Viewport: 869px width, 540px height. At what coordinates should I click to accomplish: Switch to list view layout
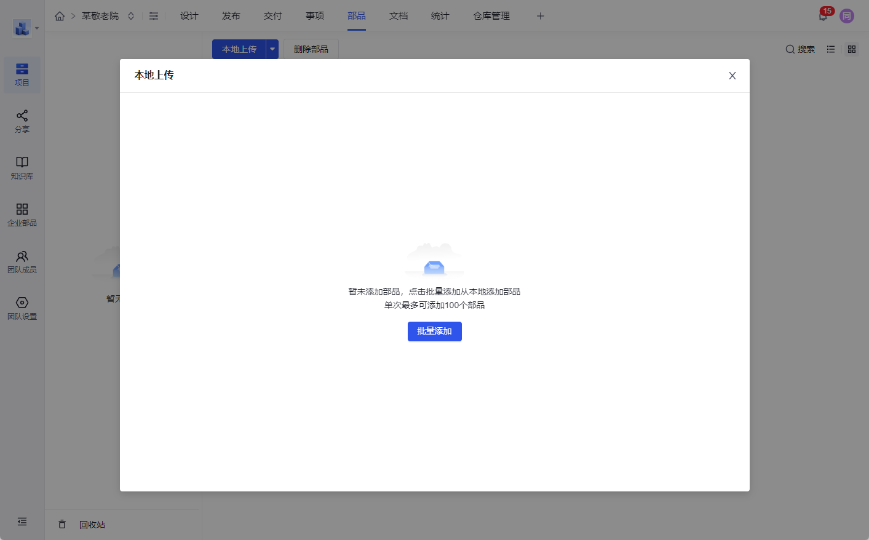coord(831,49)
